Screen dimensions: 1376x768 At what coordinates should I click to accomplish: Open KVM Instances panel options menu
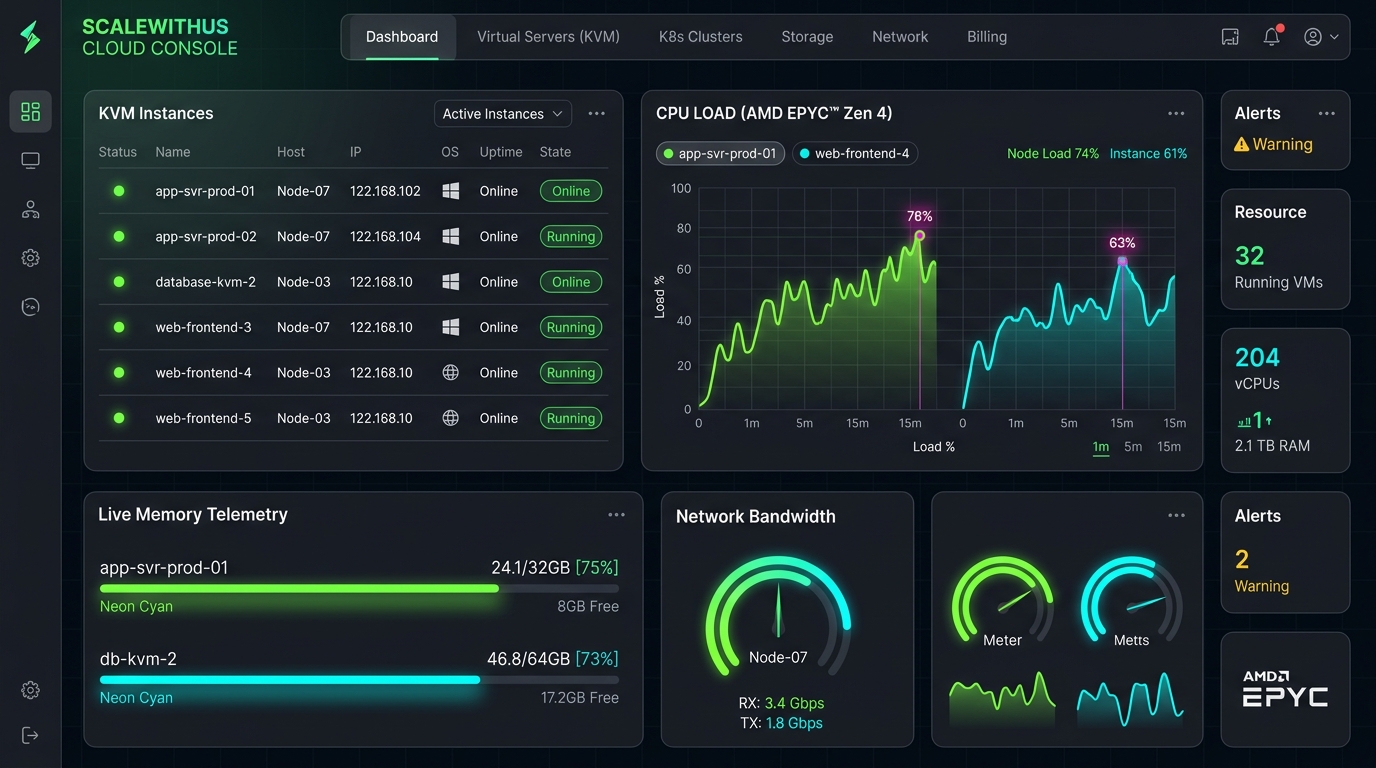[597, 114]
